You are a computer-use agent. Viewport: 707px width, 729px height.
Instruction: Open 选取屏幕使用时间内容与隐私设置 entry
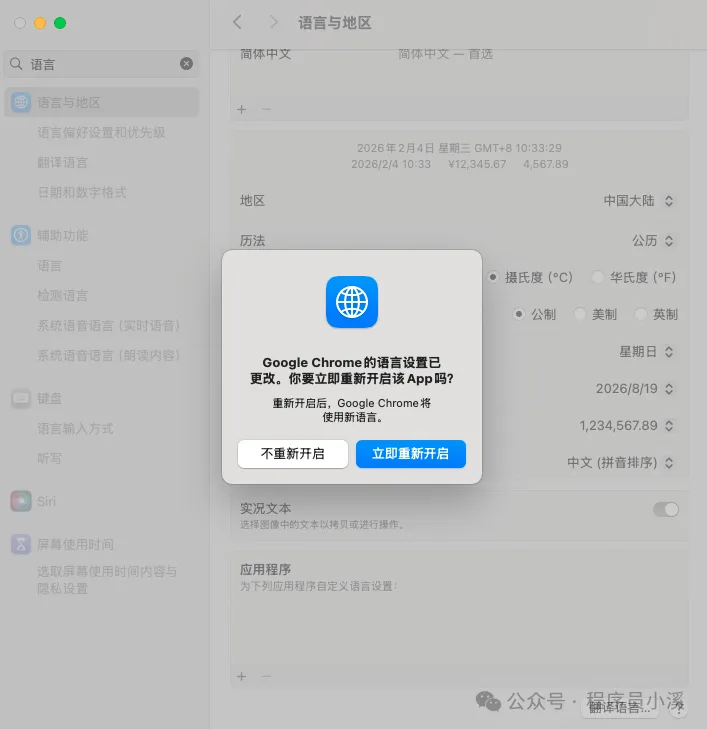pos(107,580)
